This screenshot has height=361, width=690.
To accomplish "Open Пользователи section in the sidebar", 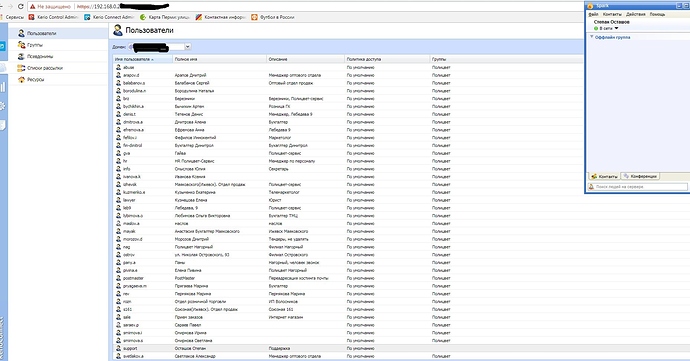I will click(41, 33).
